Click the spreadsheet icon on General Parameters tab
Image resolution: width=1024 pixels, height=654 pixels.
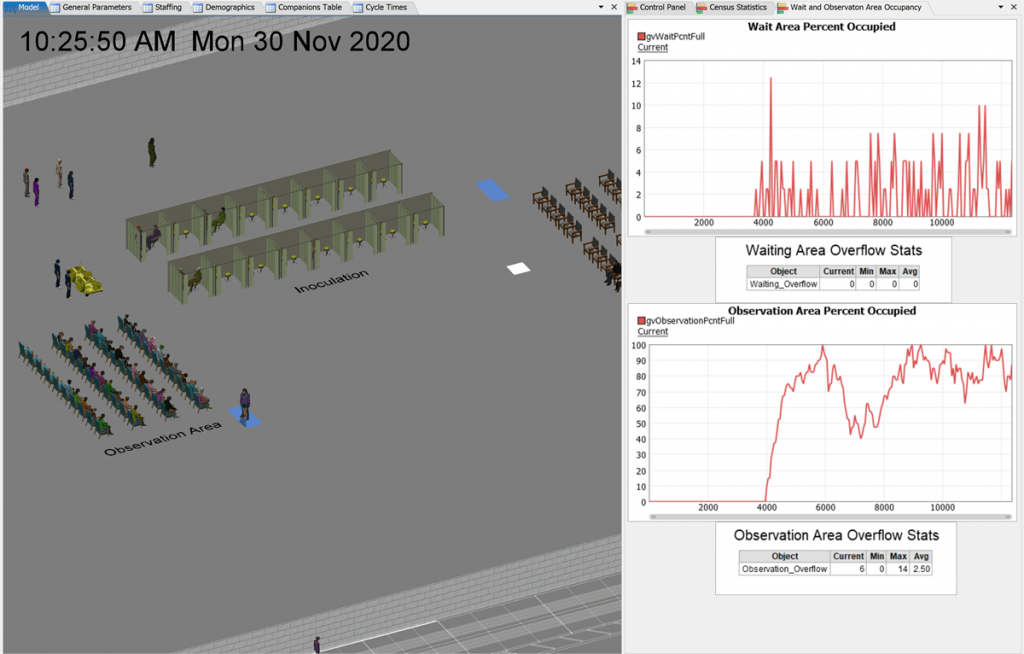pyautogui.click(x=56, y=6)
